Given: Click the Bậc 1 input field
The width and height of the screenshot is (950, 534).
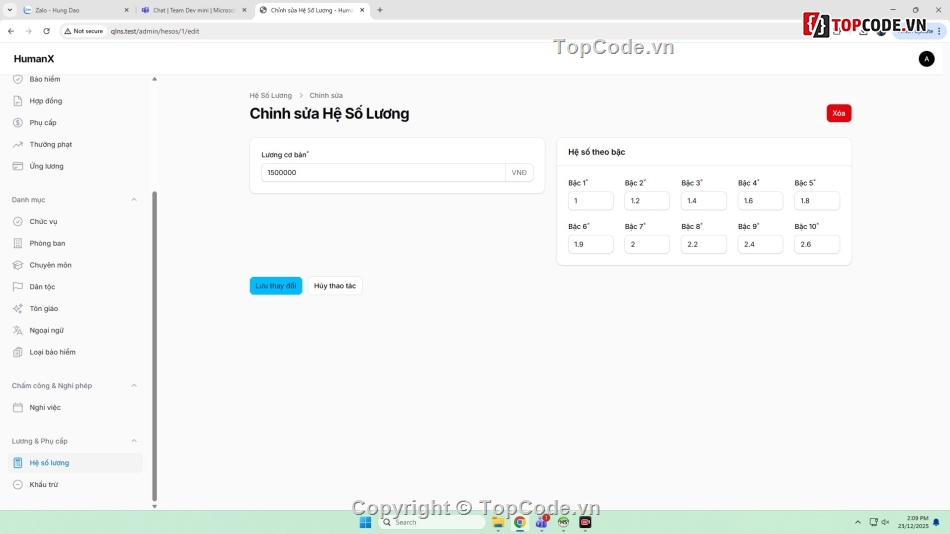Looking at the screenshot, I should pos(590,201).
